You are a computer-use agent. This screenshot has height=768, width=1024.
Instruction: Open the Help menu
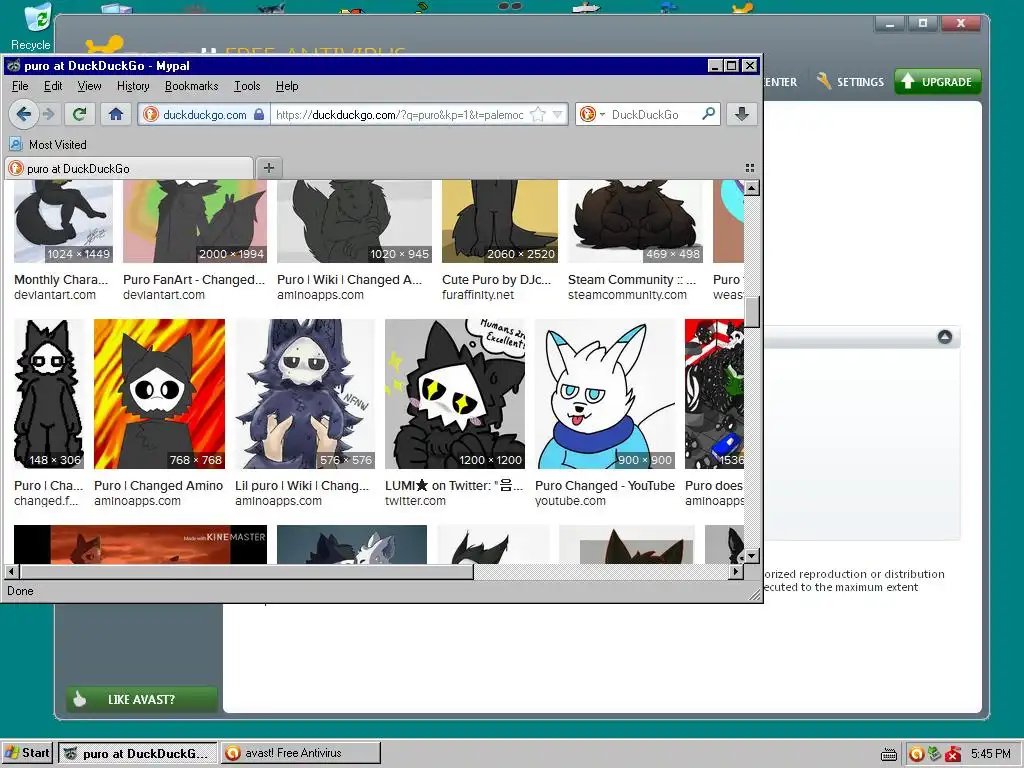287,86
